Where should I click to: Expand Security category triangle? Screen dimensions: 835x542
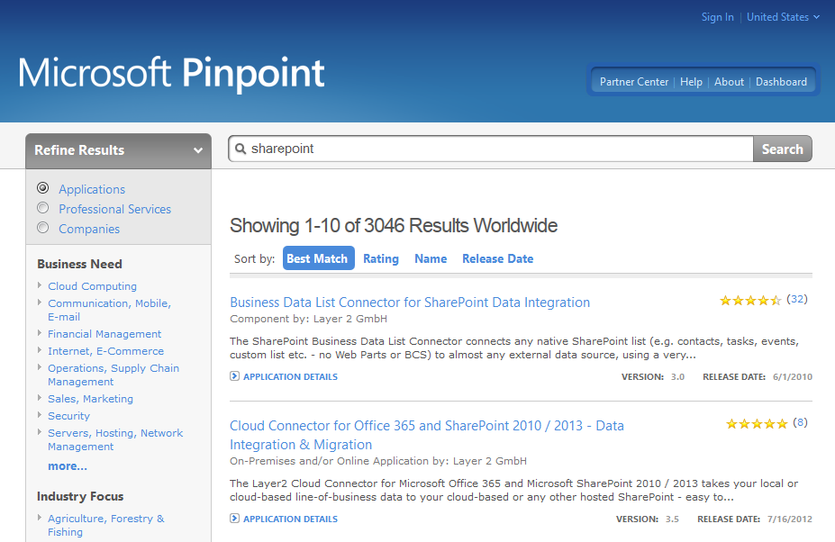tap(39, 415)
